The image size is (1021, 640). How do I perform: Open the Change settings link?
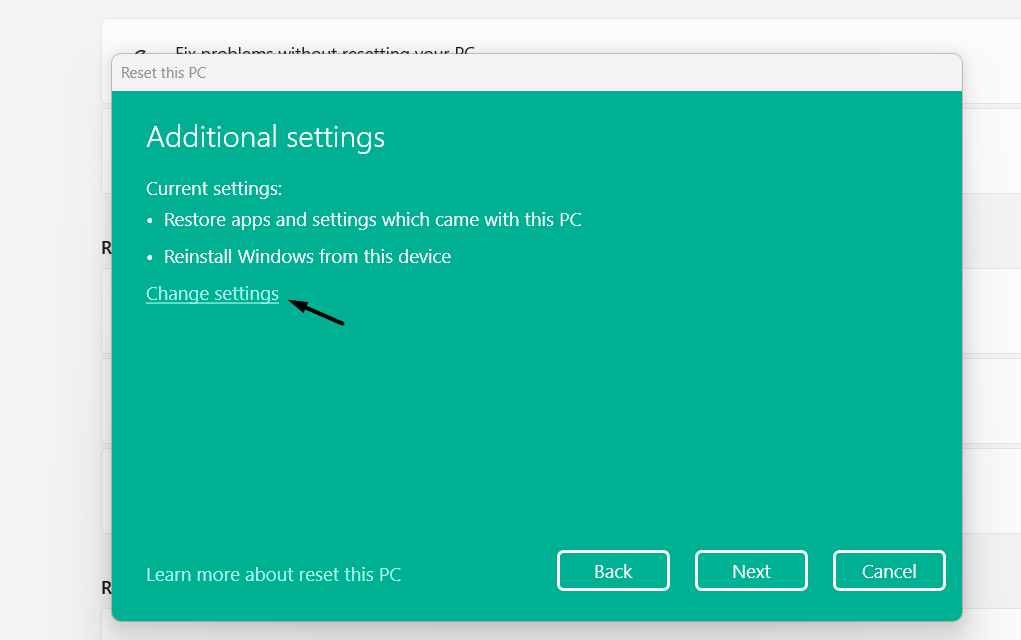(x=212, y=294)
